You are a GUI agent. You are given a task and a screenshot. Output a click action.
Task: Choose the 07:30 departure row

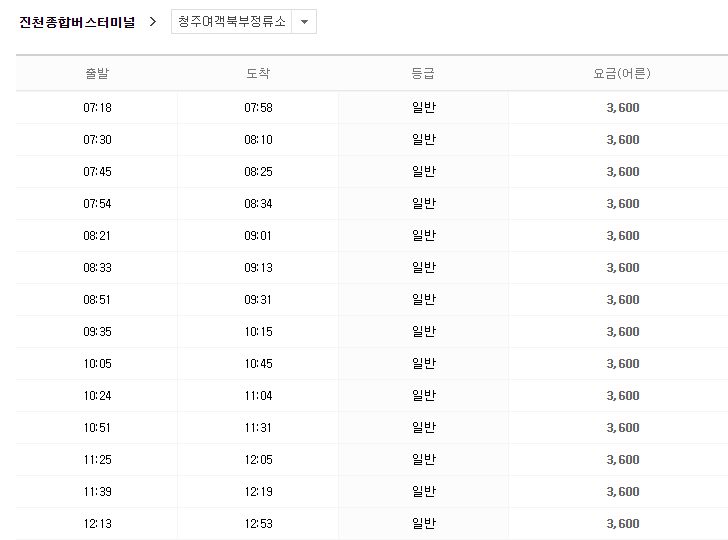pos(97,140)
